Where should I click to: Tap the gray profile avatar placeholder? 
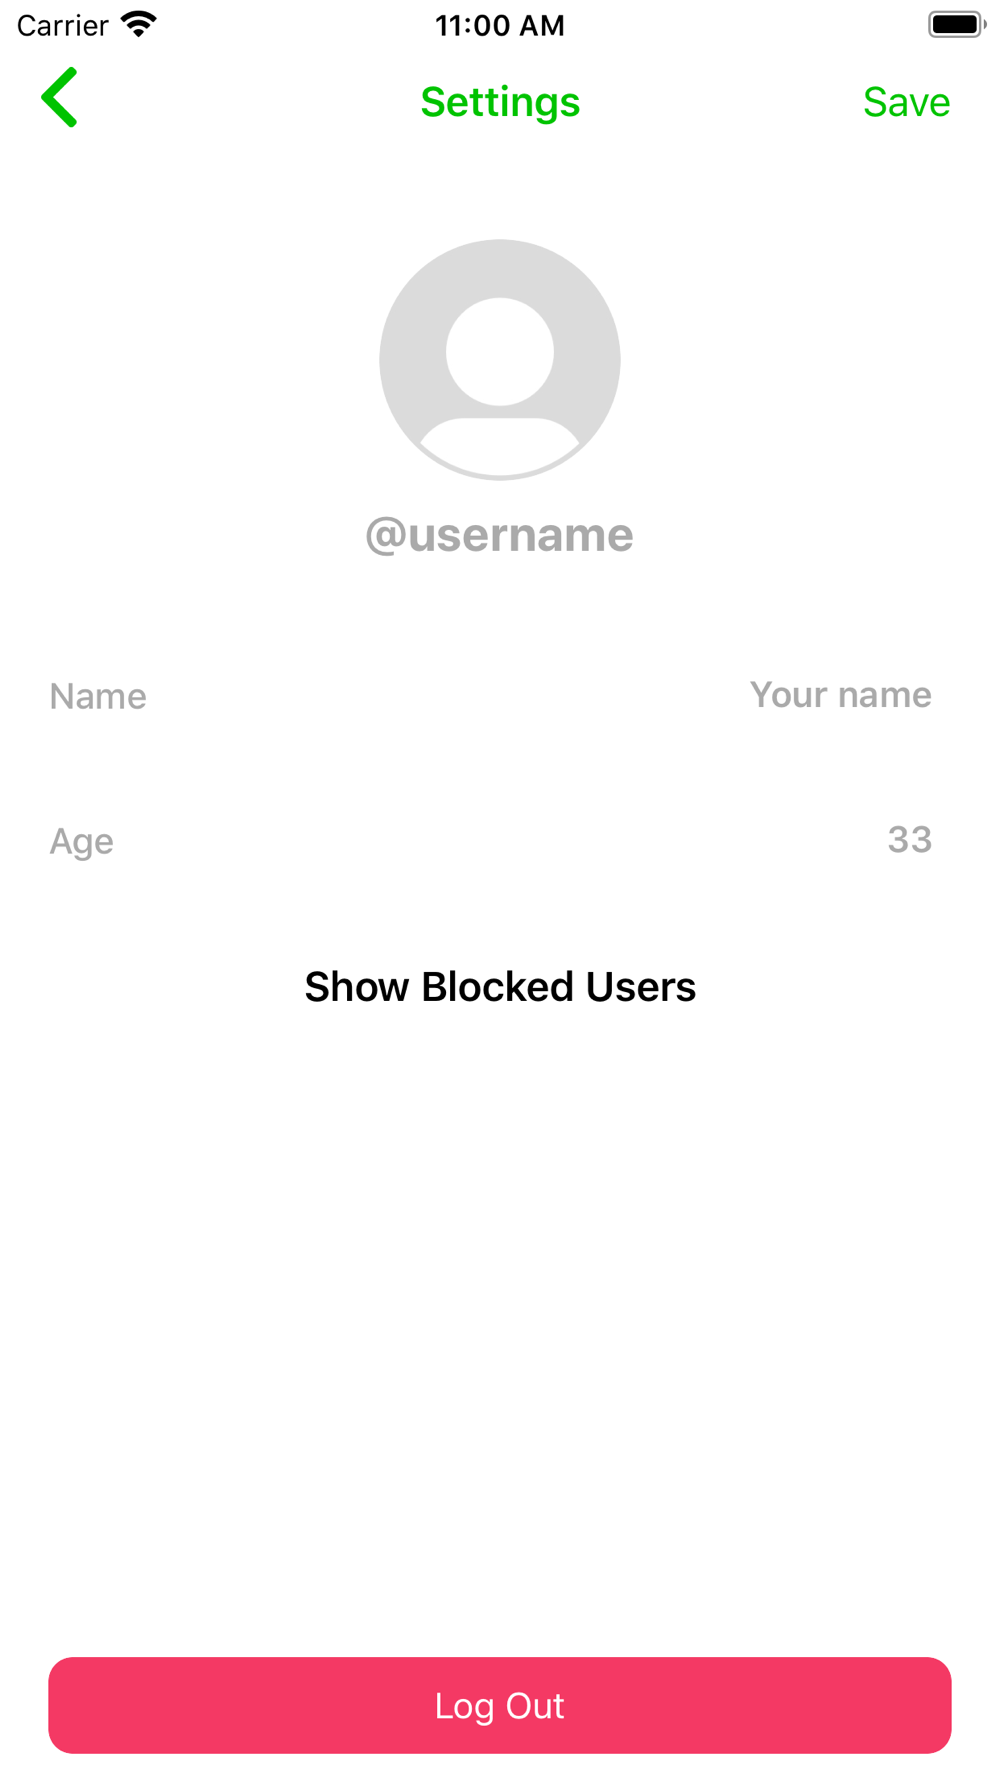pos(500,360)
